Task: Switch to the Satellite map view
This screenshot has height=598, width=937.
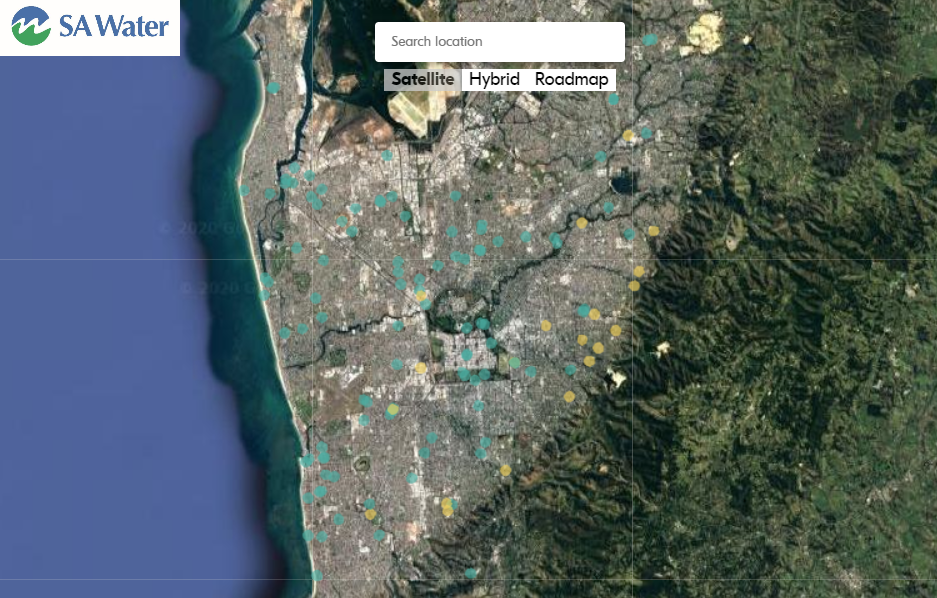Action: click(422, 80)
